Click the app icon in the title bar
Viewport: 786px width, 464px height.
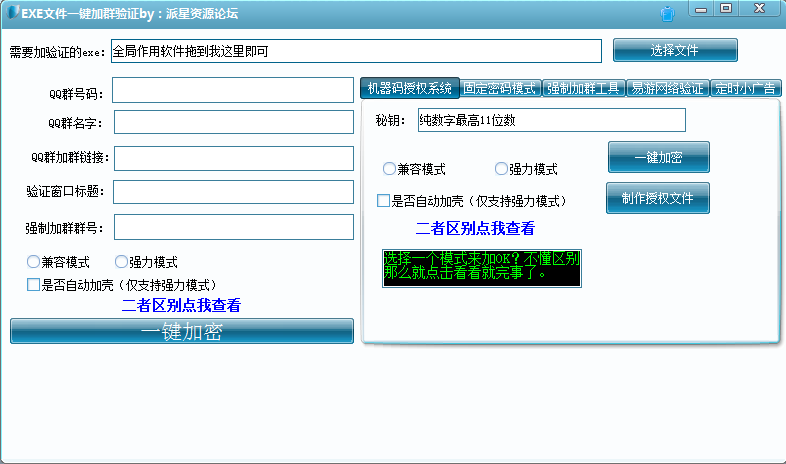coord(14,12)
